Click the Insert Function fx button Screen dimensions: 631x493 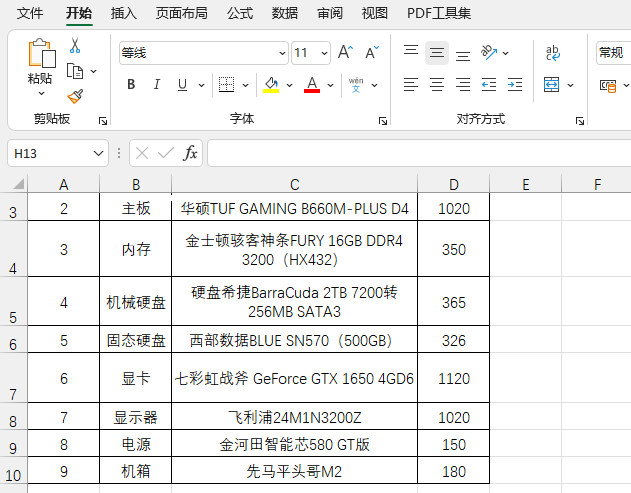click(x=190, y=153)
